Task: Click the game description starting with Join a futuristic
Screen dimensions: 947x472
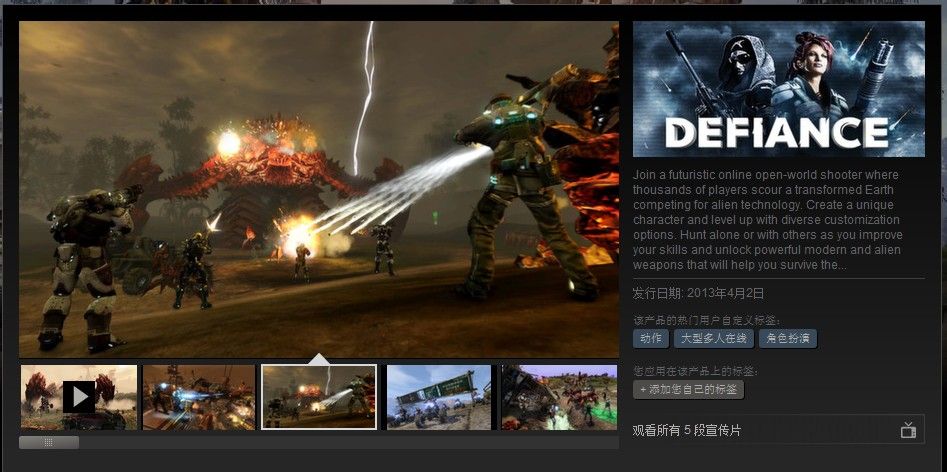Action: [767, 220]
